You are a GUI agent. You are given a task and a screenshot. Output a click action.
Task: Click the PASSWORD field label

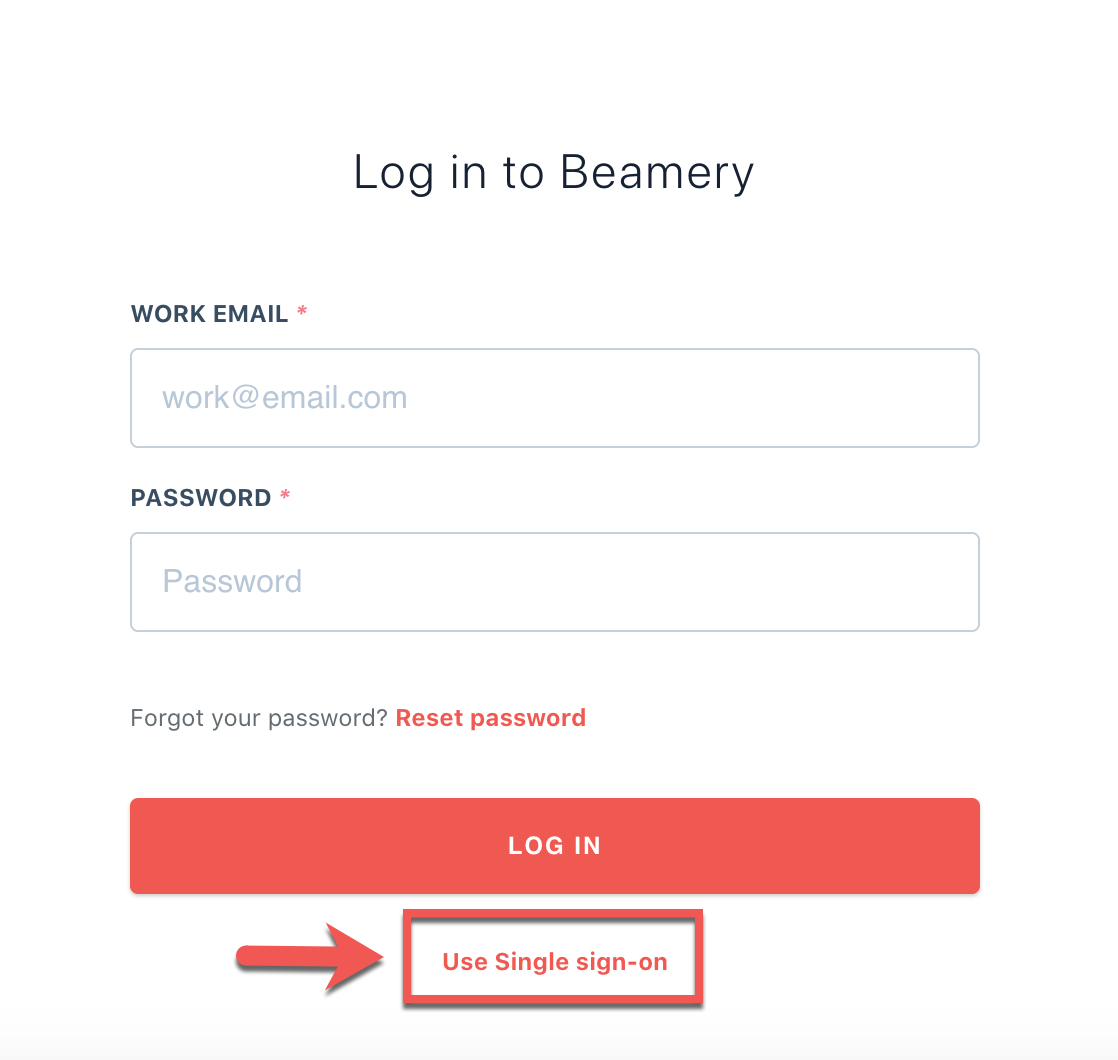pyautogui.click(x=201, y=498)
